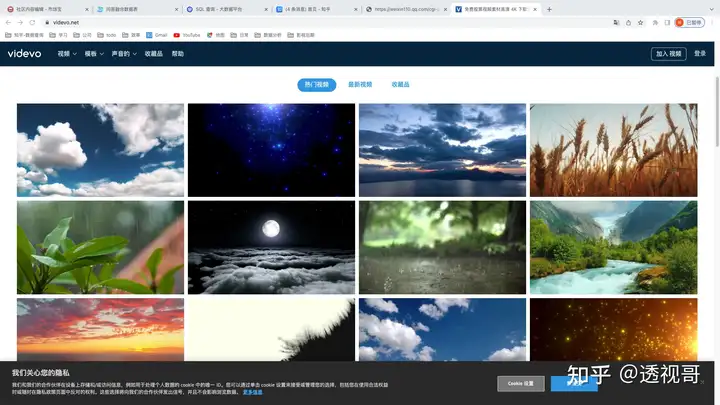Expand the 声音的 dropdown in videvo nav
720x405 pixels.
tap(124, 54)
